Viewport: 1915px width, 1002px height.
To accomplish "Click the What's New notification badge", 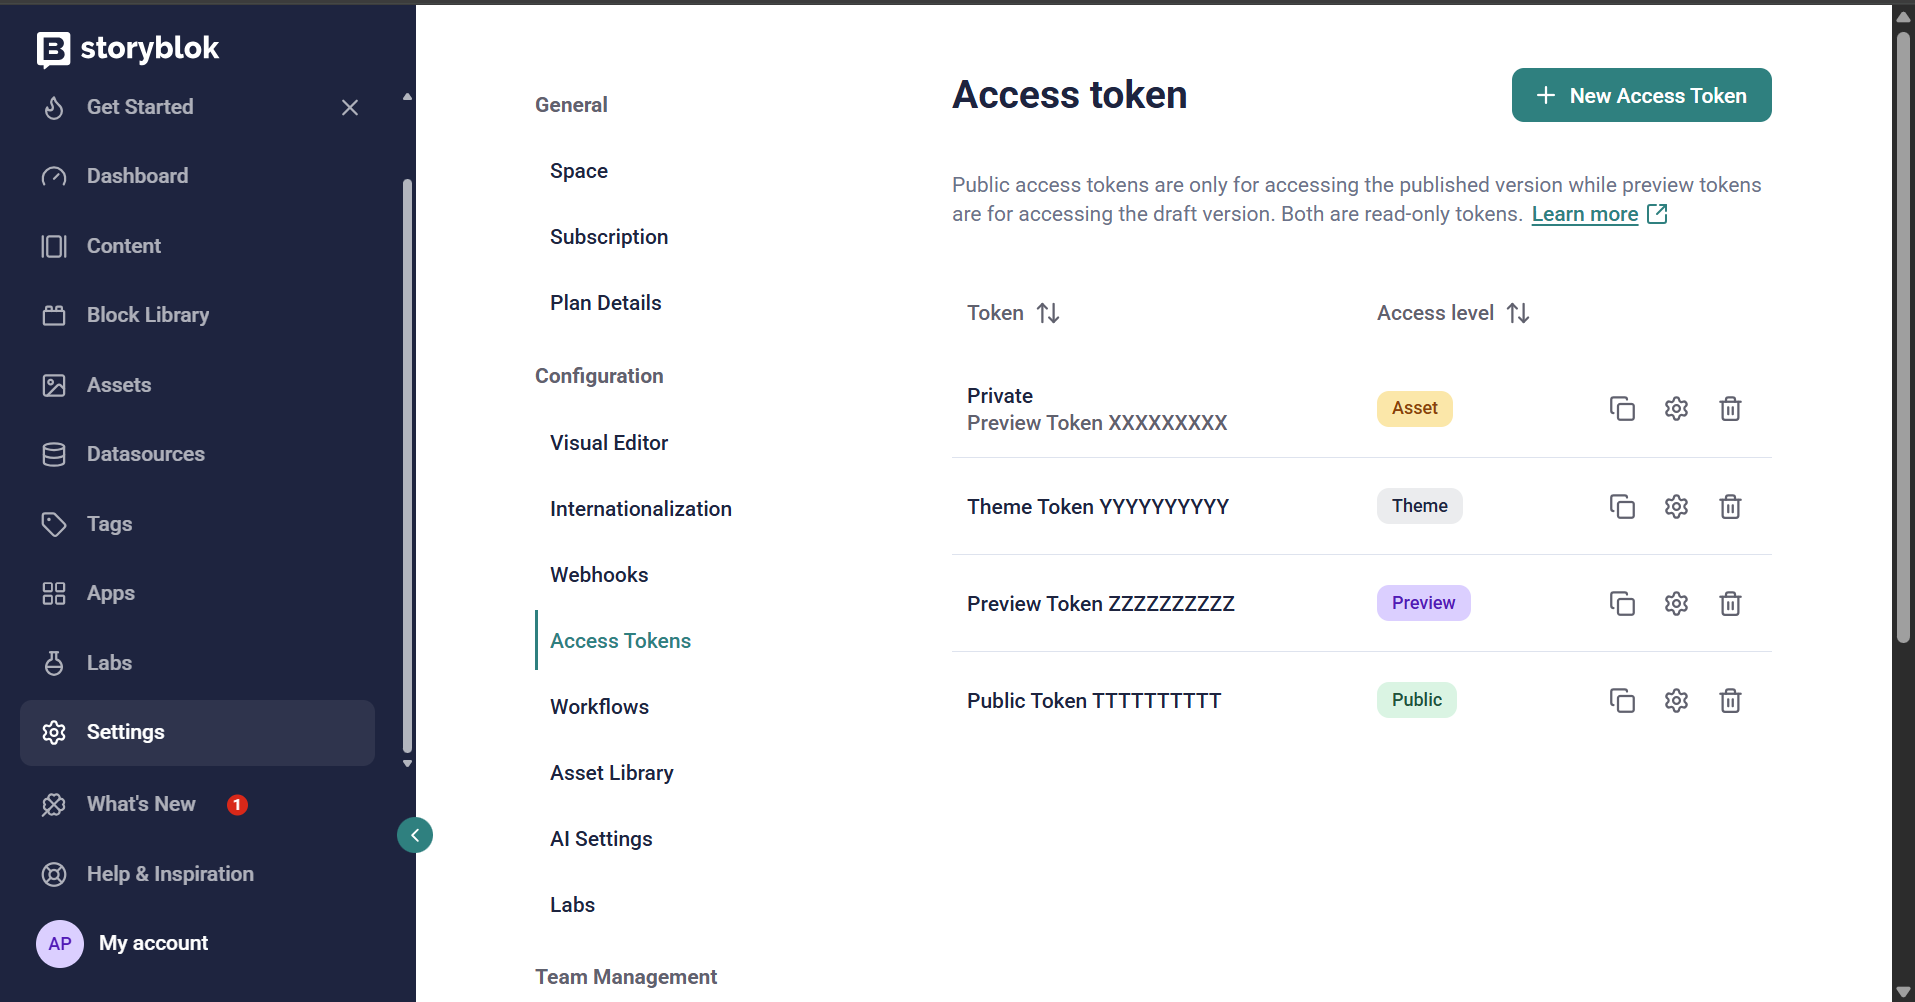I will (237, 804).
